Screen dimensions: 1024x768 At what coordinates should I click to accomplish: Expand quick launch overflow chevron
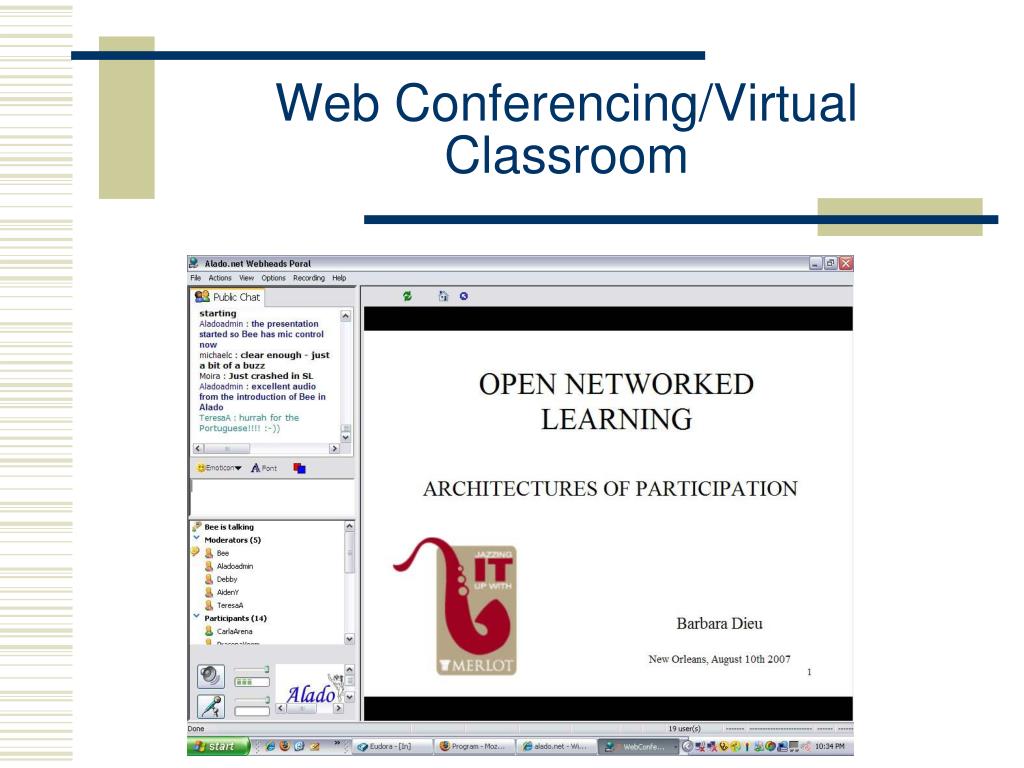click(337, 743)
